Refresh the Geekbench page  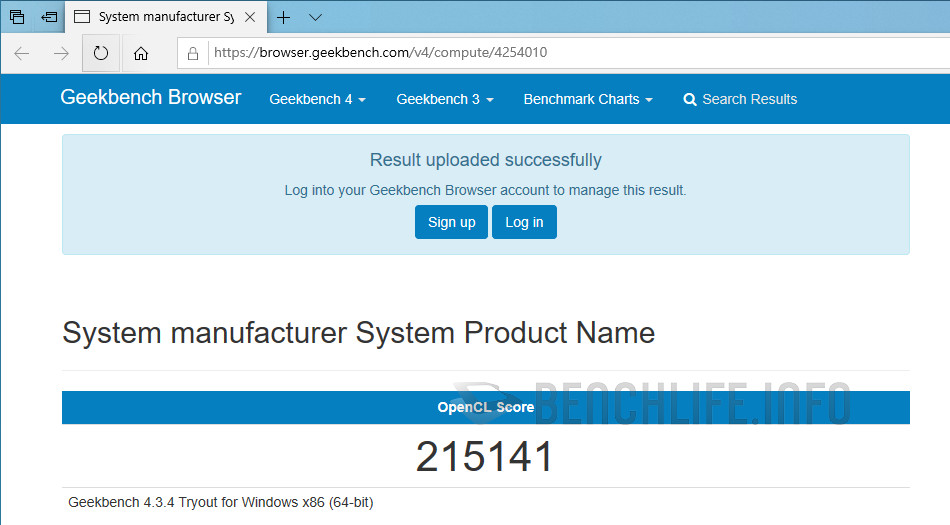pyautogui.click(x=100, y=53)
